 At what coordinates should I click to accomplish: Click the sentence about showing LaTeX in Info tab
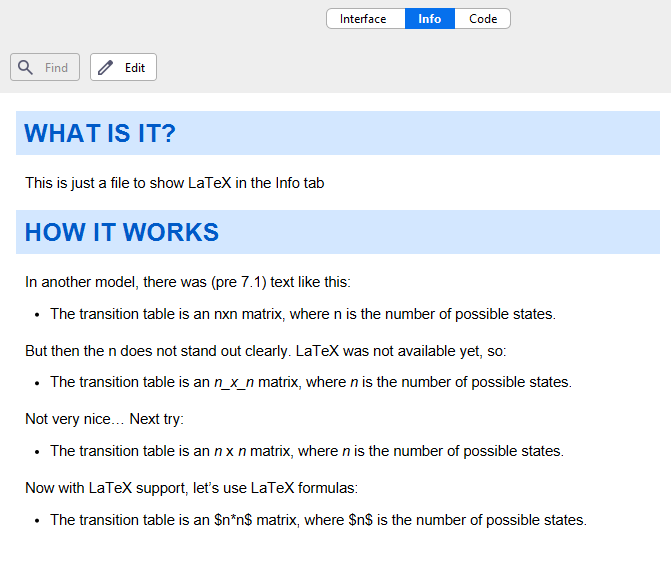[175, 183]
